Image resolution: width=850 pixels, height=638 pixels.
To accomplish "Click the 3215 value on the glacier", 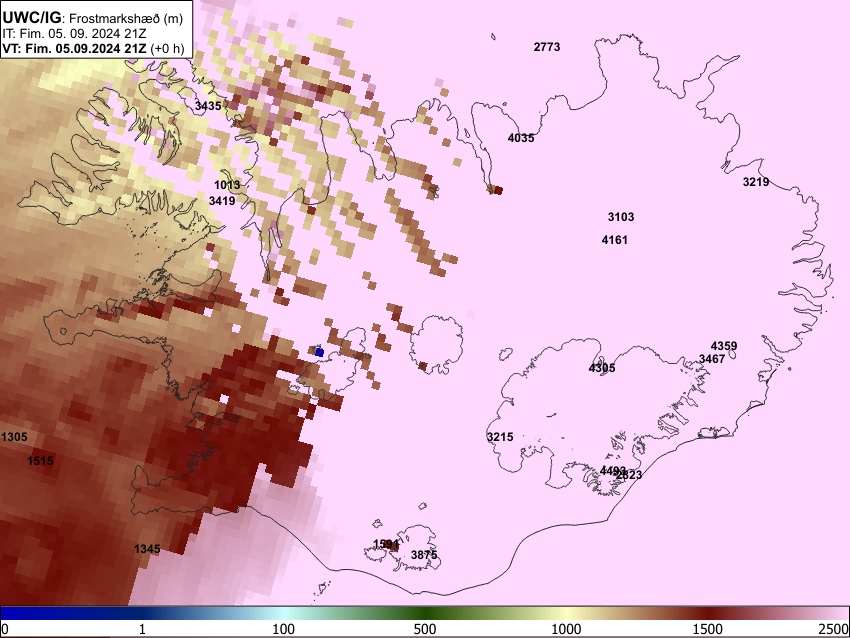I will click(500, 437).
